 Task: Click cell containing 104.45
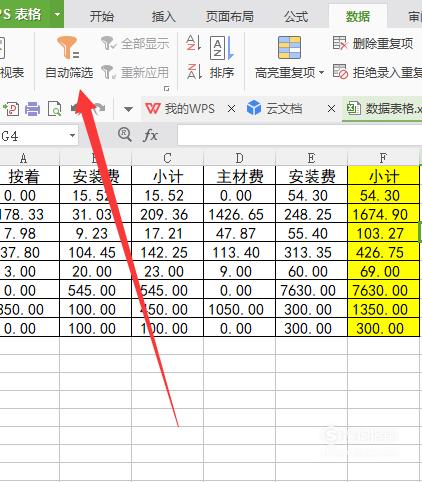tap(95, 252)
